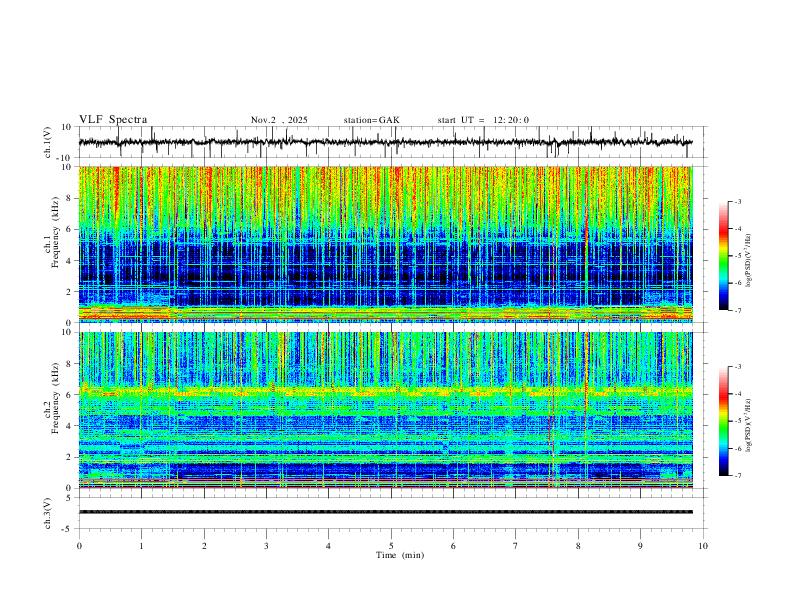
Task: Click the '-10' tick of ch.1(V) axis
Action: [x=65, y=158]
